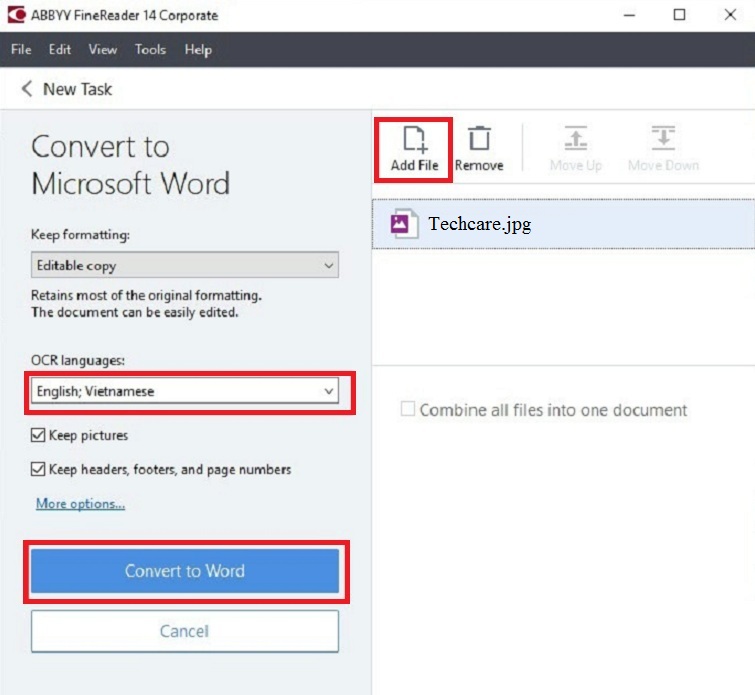Go back using the New Task arrow
The image size is (755, 695).
(x=27, y=89)
